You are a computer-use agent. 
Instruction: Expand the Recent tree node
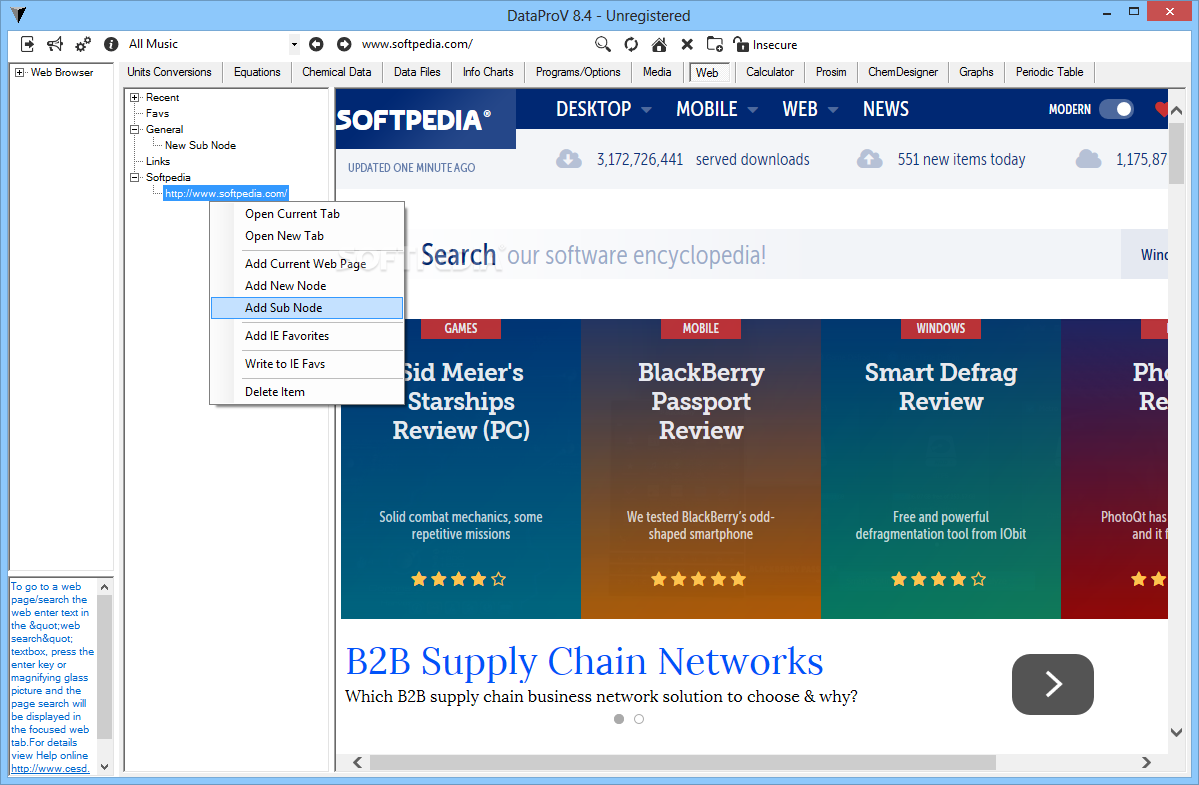tap(135, 97)
